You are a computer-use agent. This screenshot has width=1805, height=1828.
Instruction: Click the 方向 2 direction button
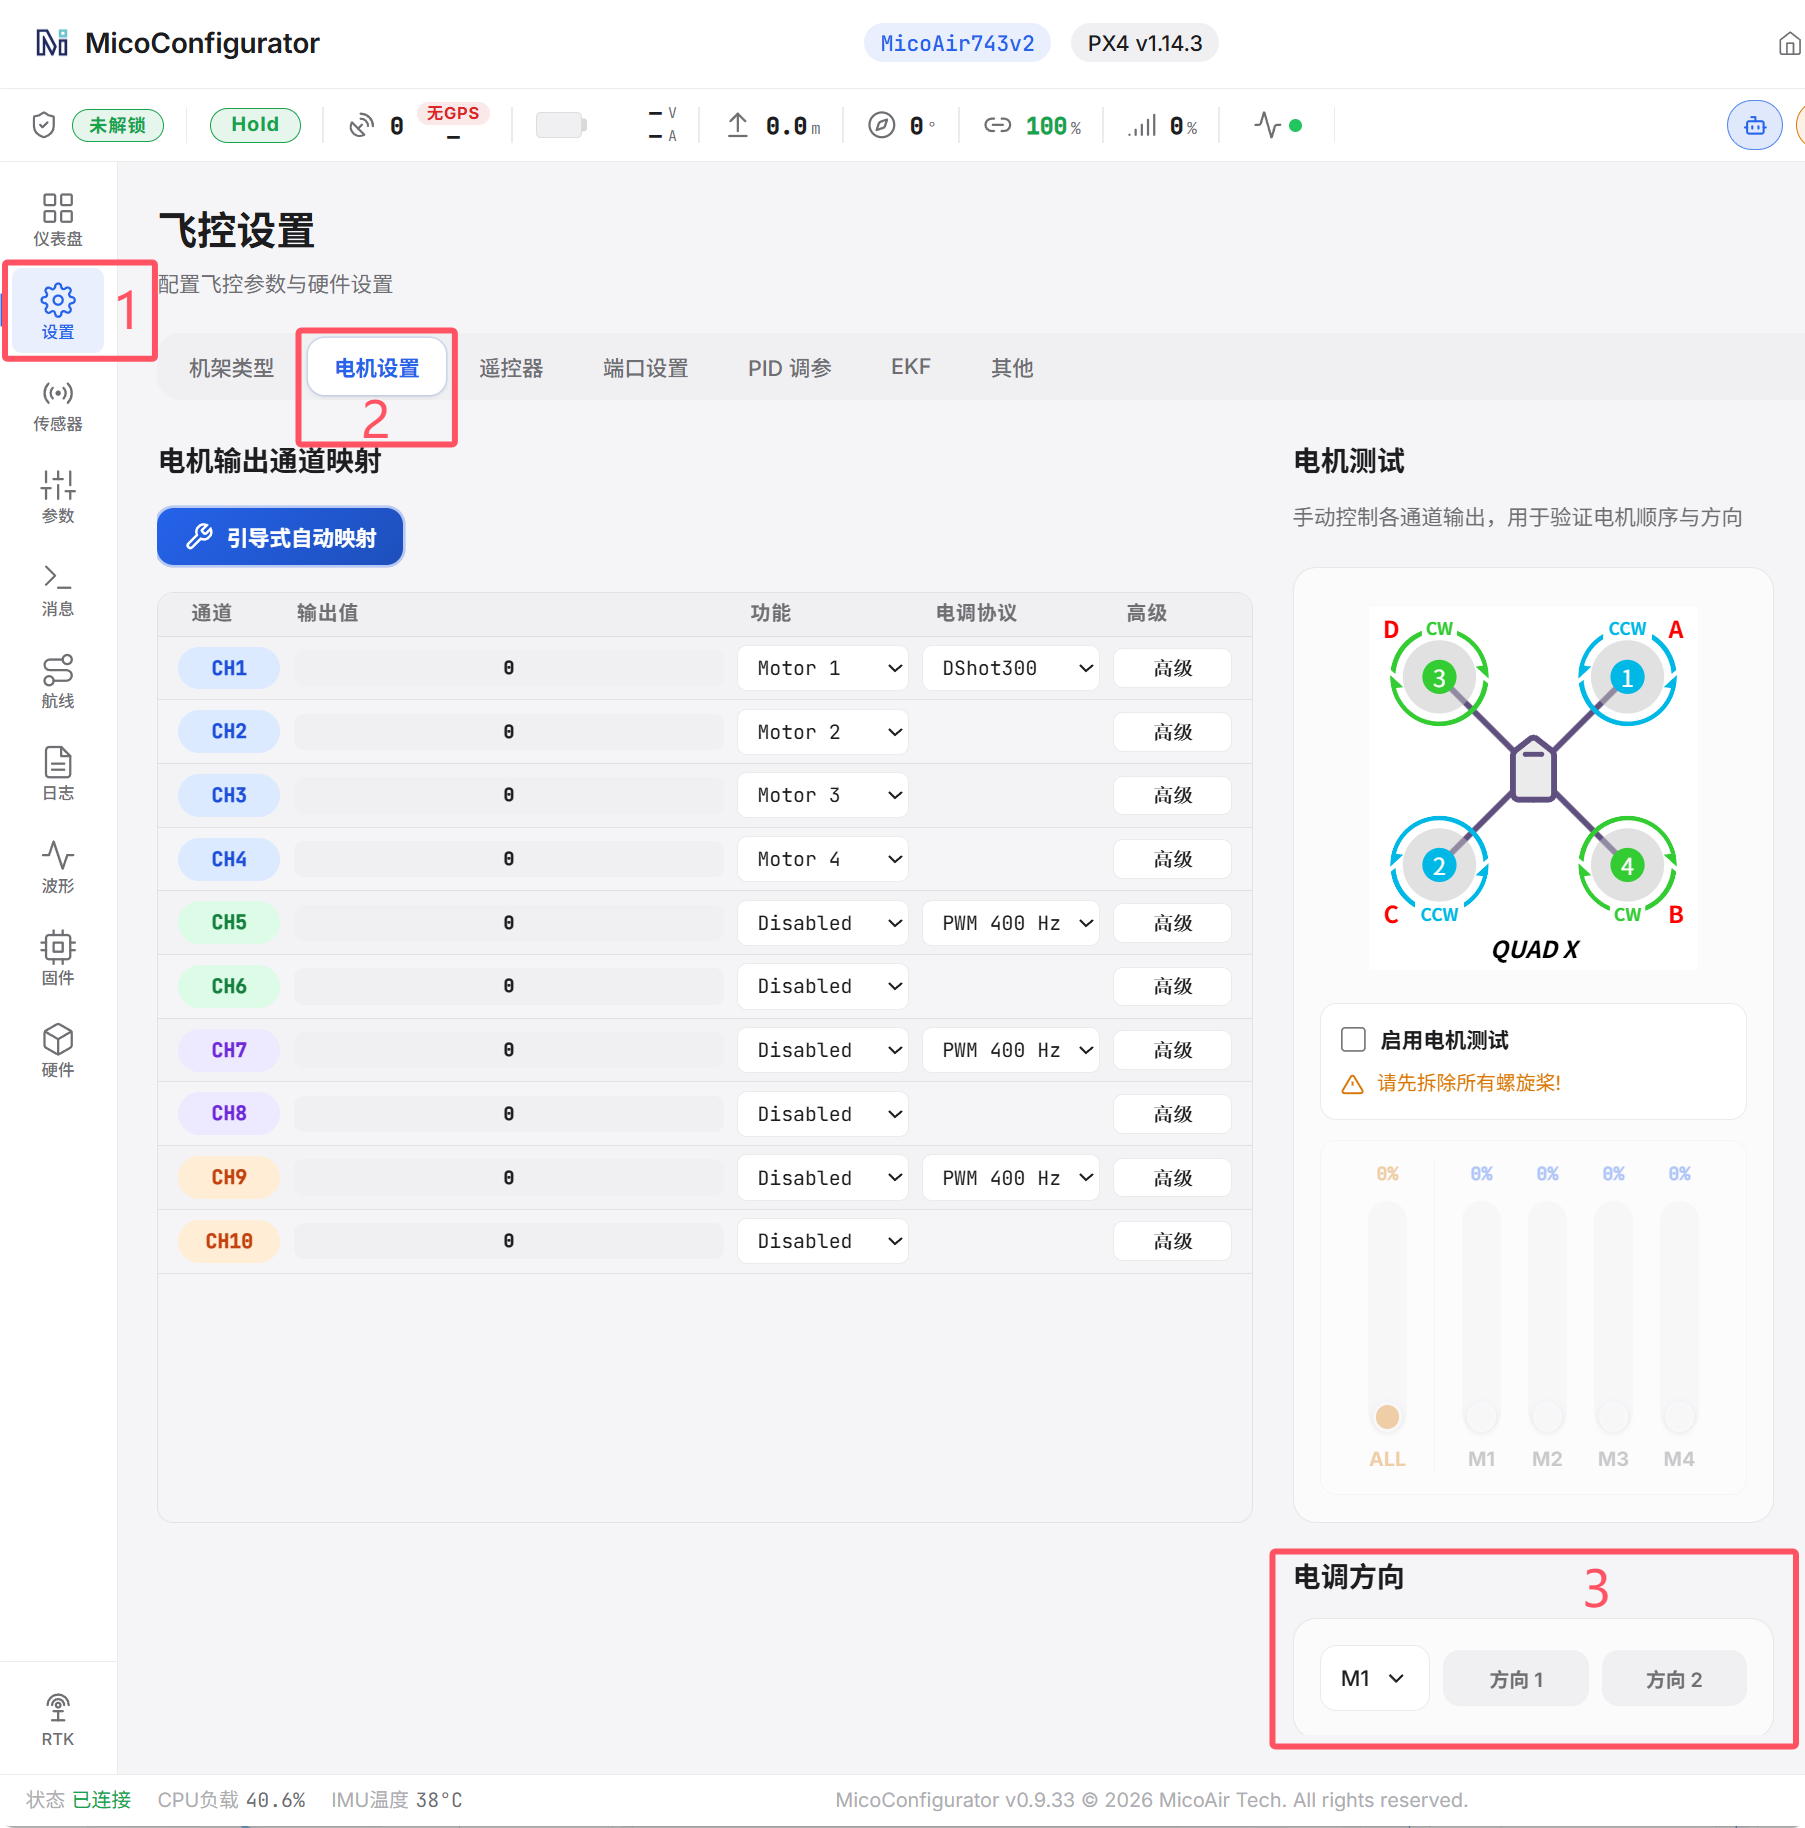pos(1674,1679)
